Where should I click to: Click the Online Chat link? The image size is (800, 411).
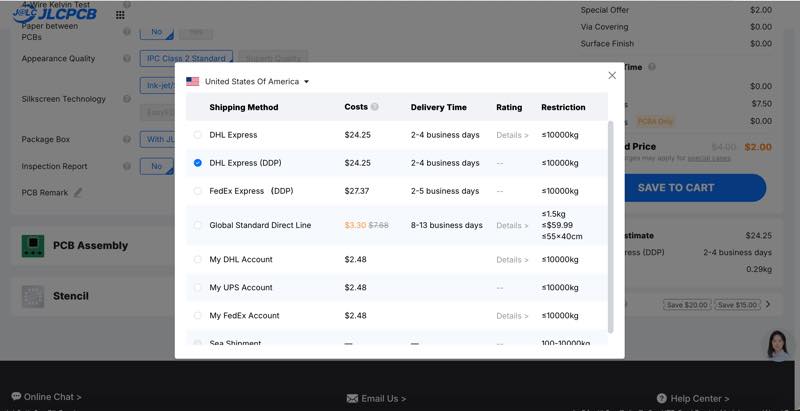click(x=53, y=397)
